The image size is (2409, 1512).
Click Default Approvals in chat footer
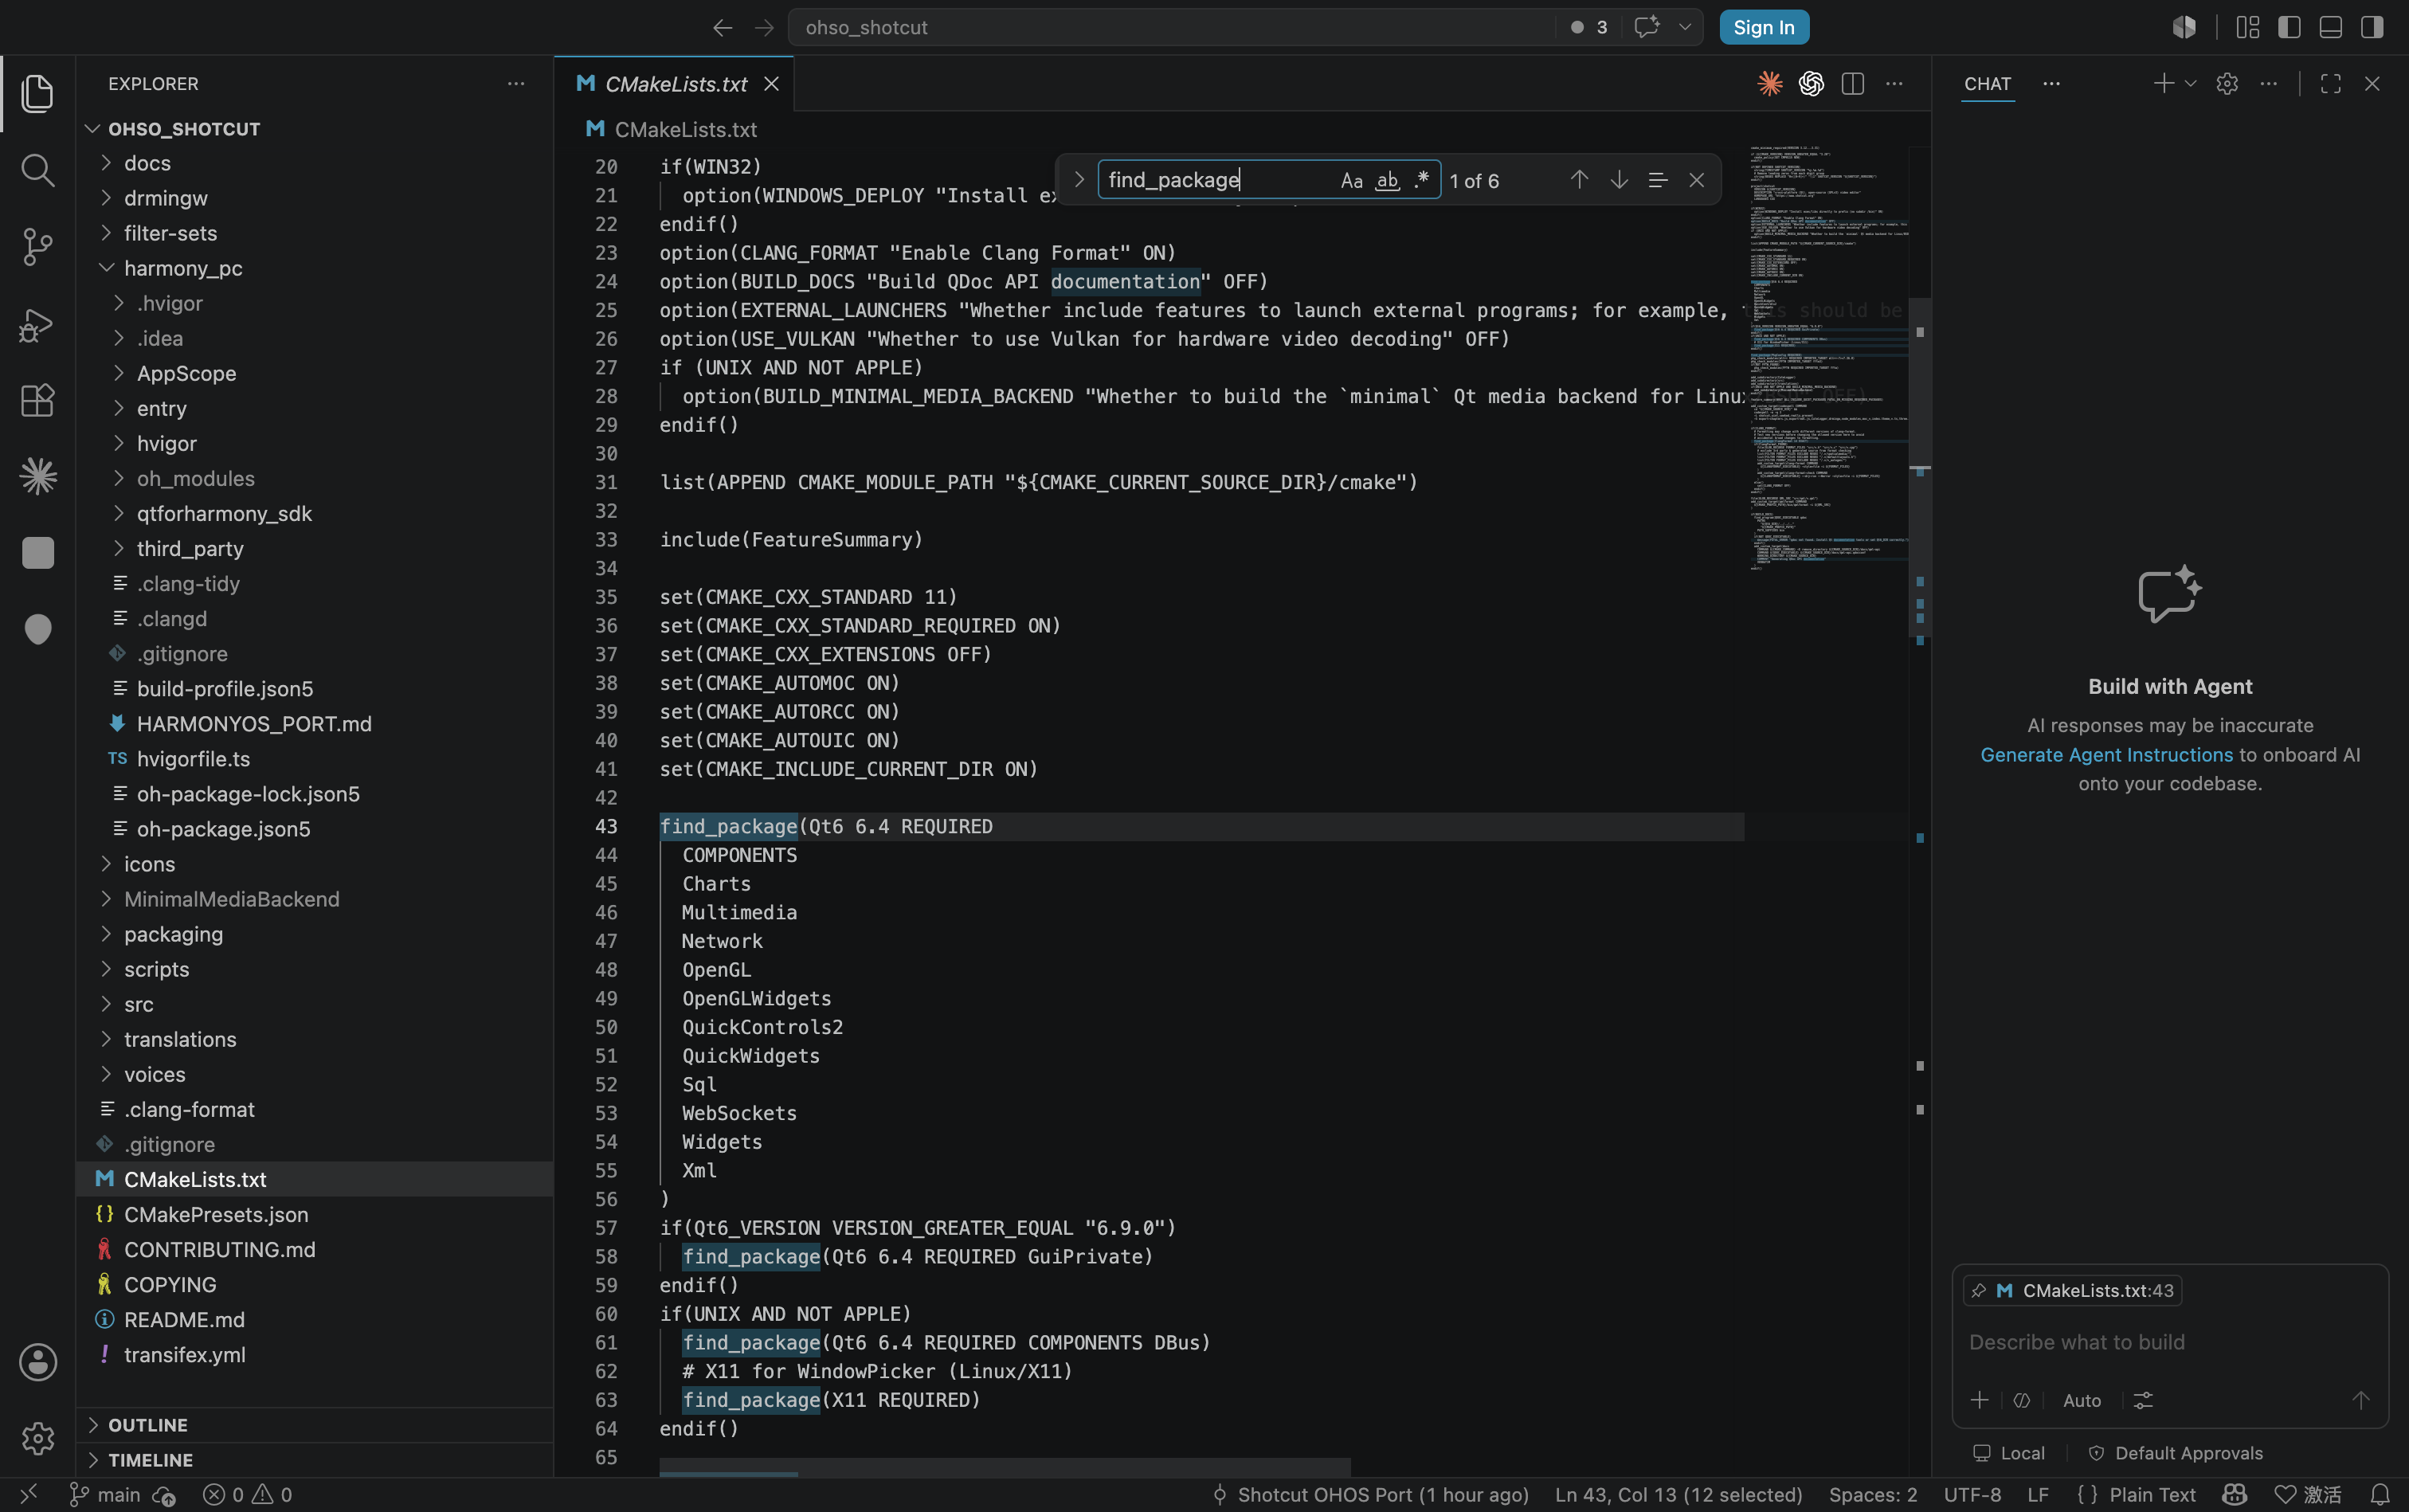2176,1453
